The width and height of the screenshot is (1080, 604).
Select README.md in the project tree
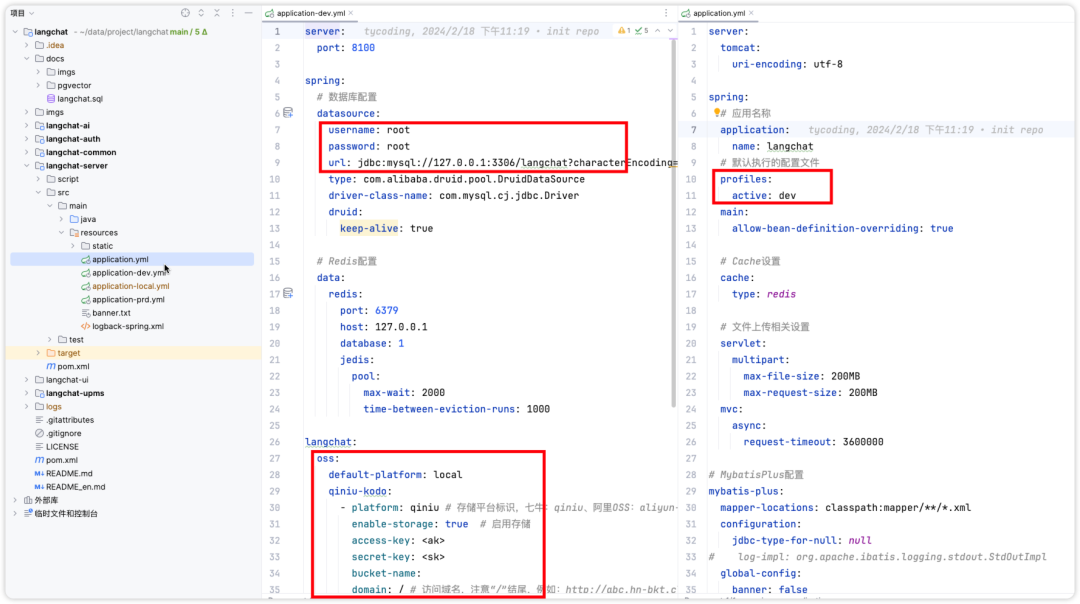click(x=69, y=474)
